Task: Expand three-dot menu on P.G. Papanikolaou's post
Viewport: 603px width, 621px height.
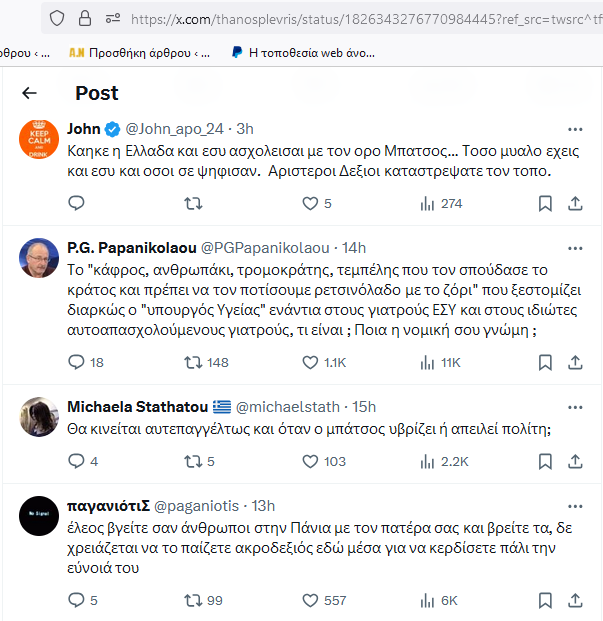Action: click(x=575, y=248)
